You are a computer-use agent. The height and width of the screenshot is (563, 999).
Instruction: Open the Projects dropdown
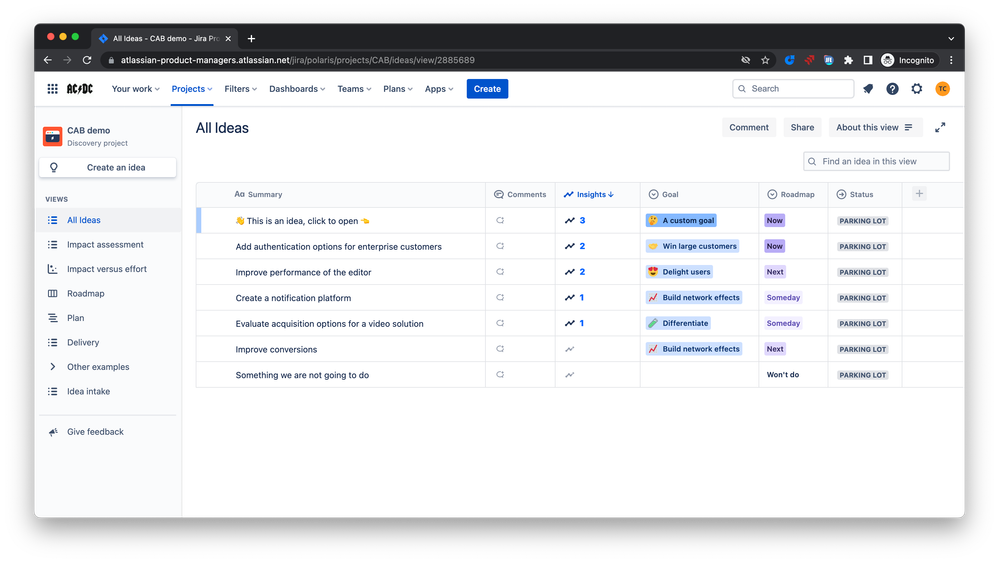point(192,89)
